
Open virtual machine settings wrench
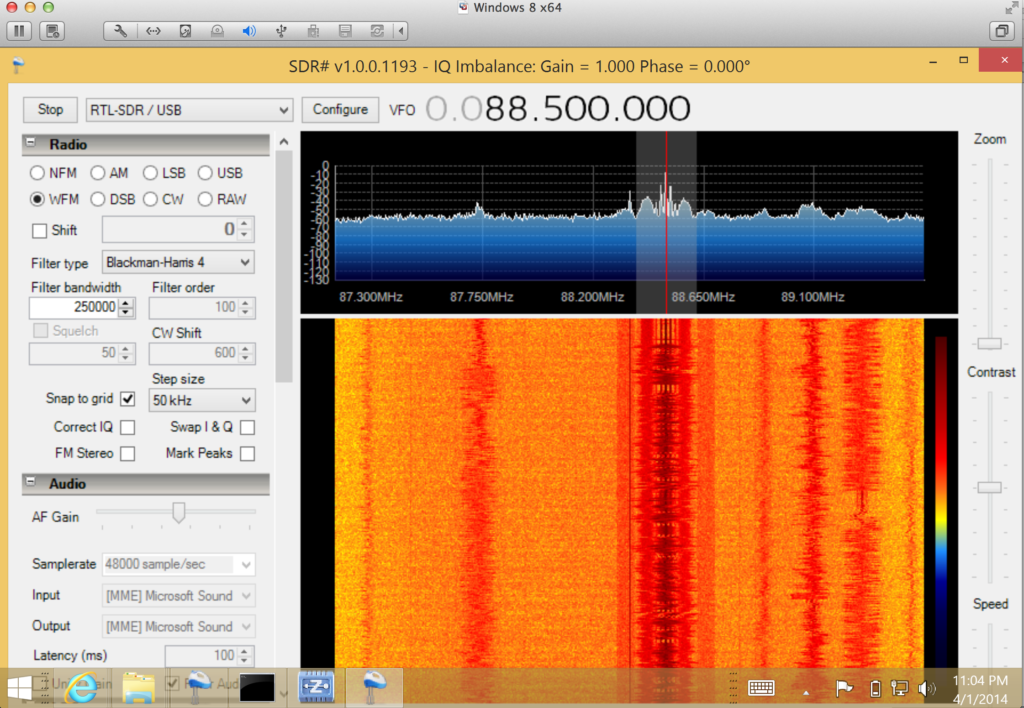tap(120, 31)
